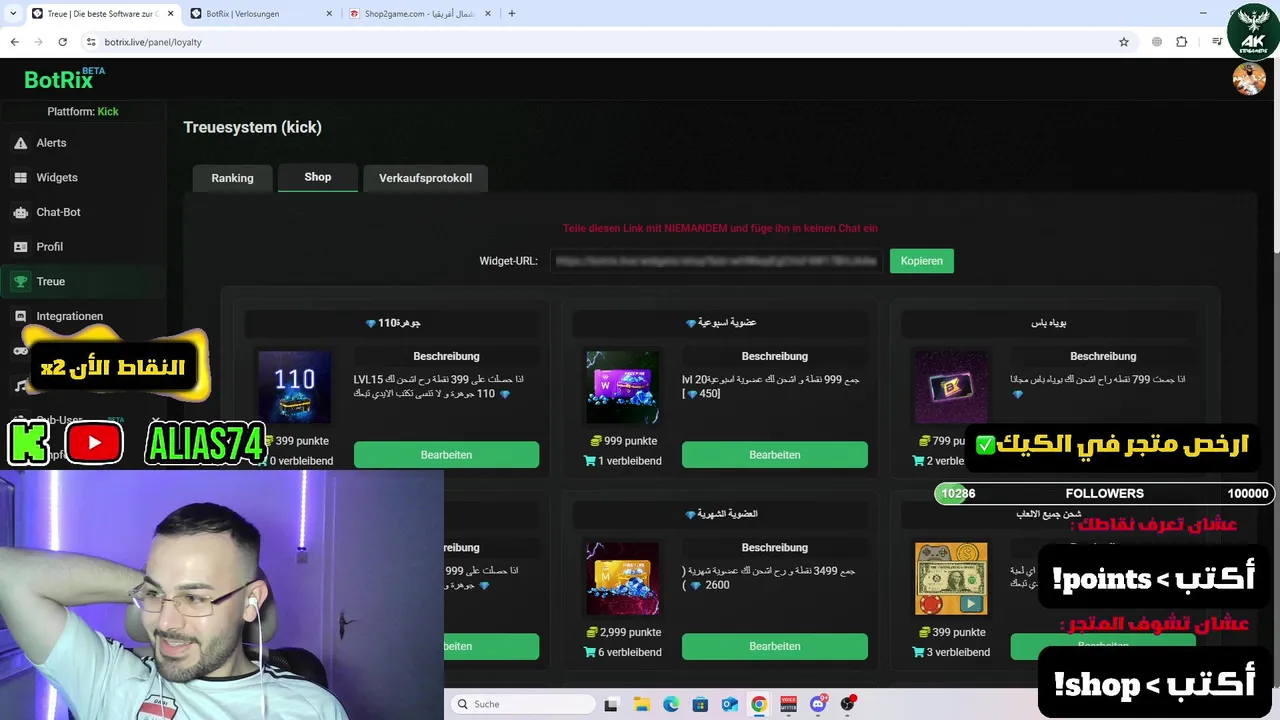1280x720 pixels.
Task: Close the Shop2game.com tab
Action: (x=488, y=14)
